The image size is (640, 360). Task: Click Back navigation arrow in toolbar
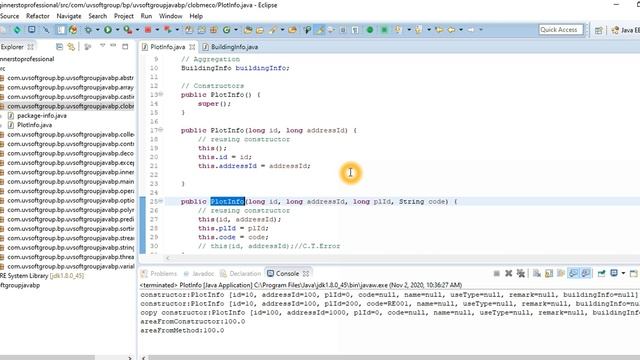point(451,29)
